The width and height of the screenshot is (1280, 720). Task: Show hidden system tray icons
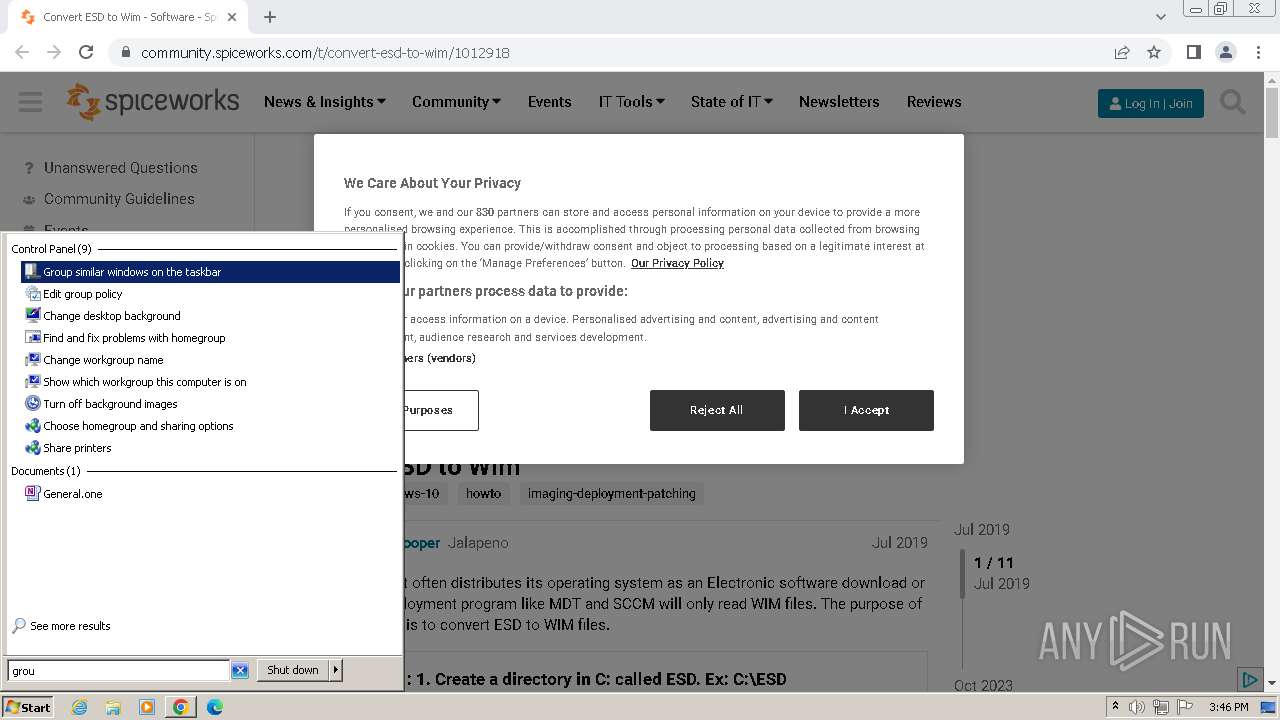1116,707
